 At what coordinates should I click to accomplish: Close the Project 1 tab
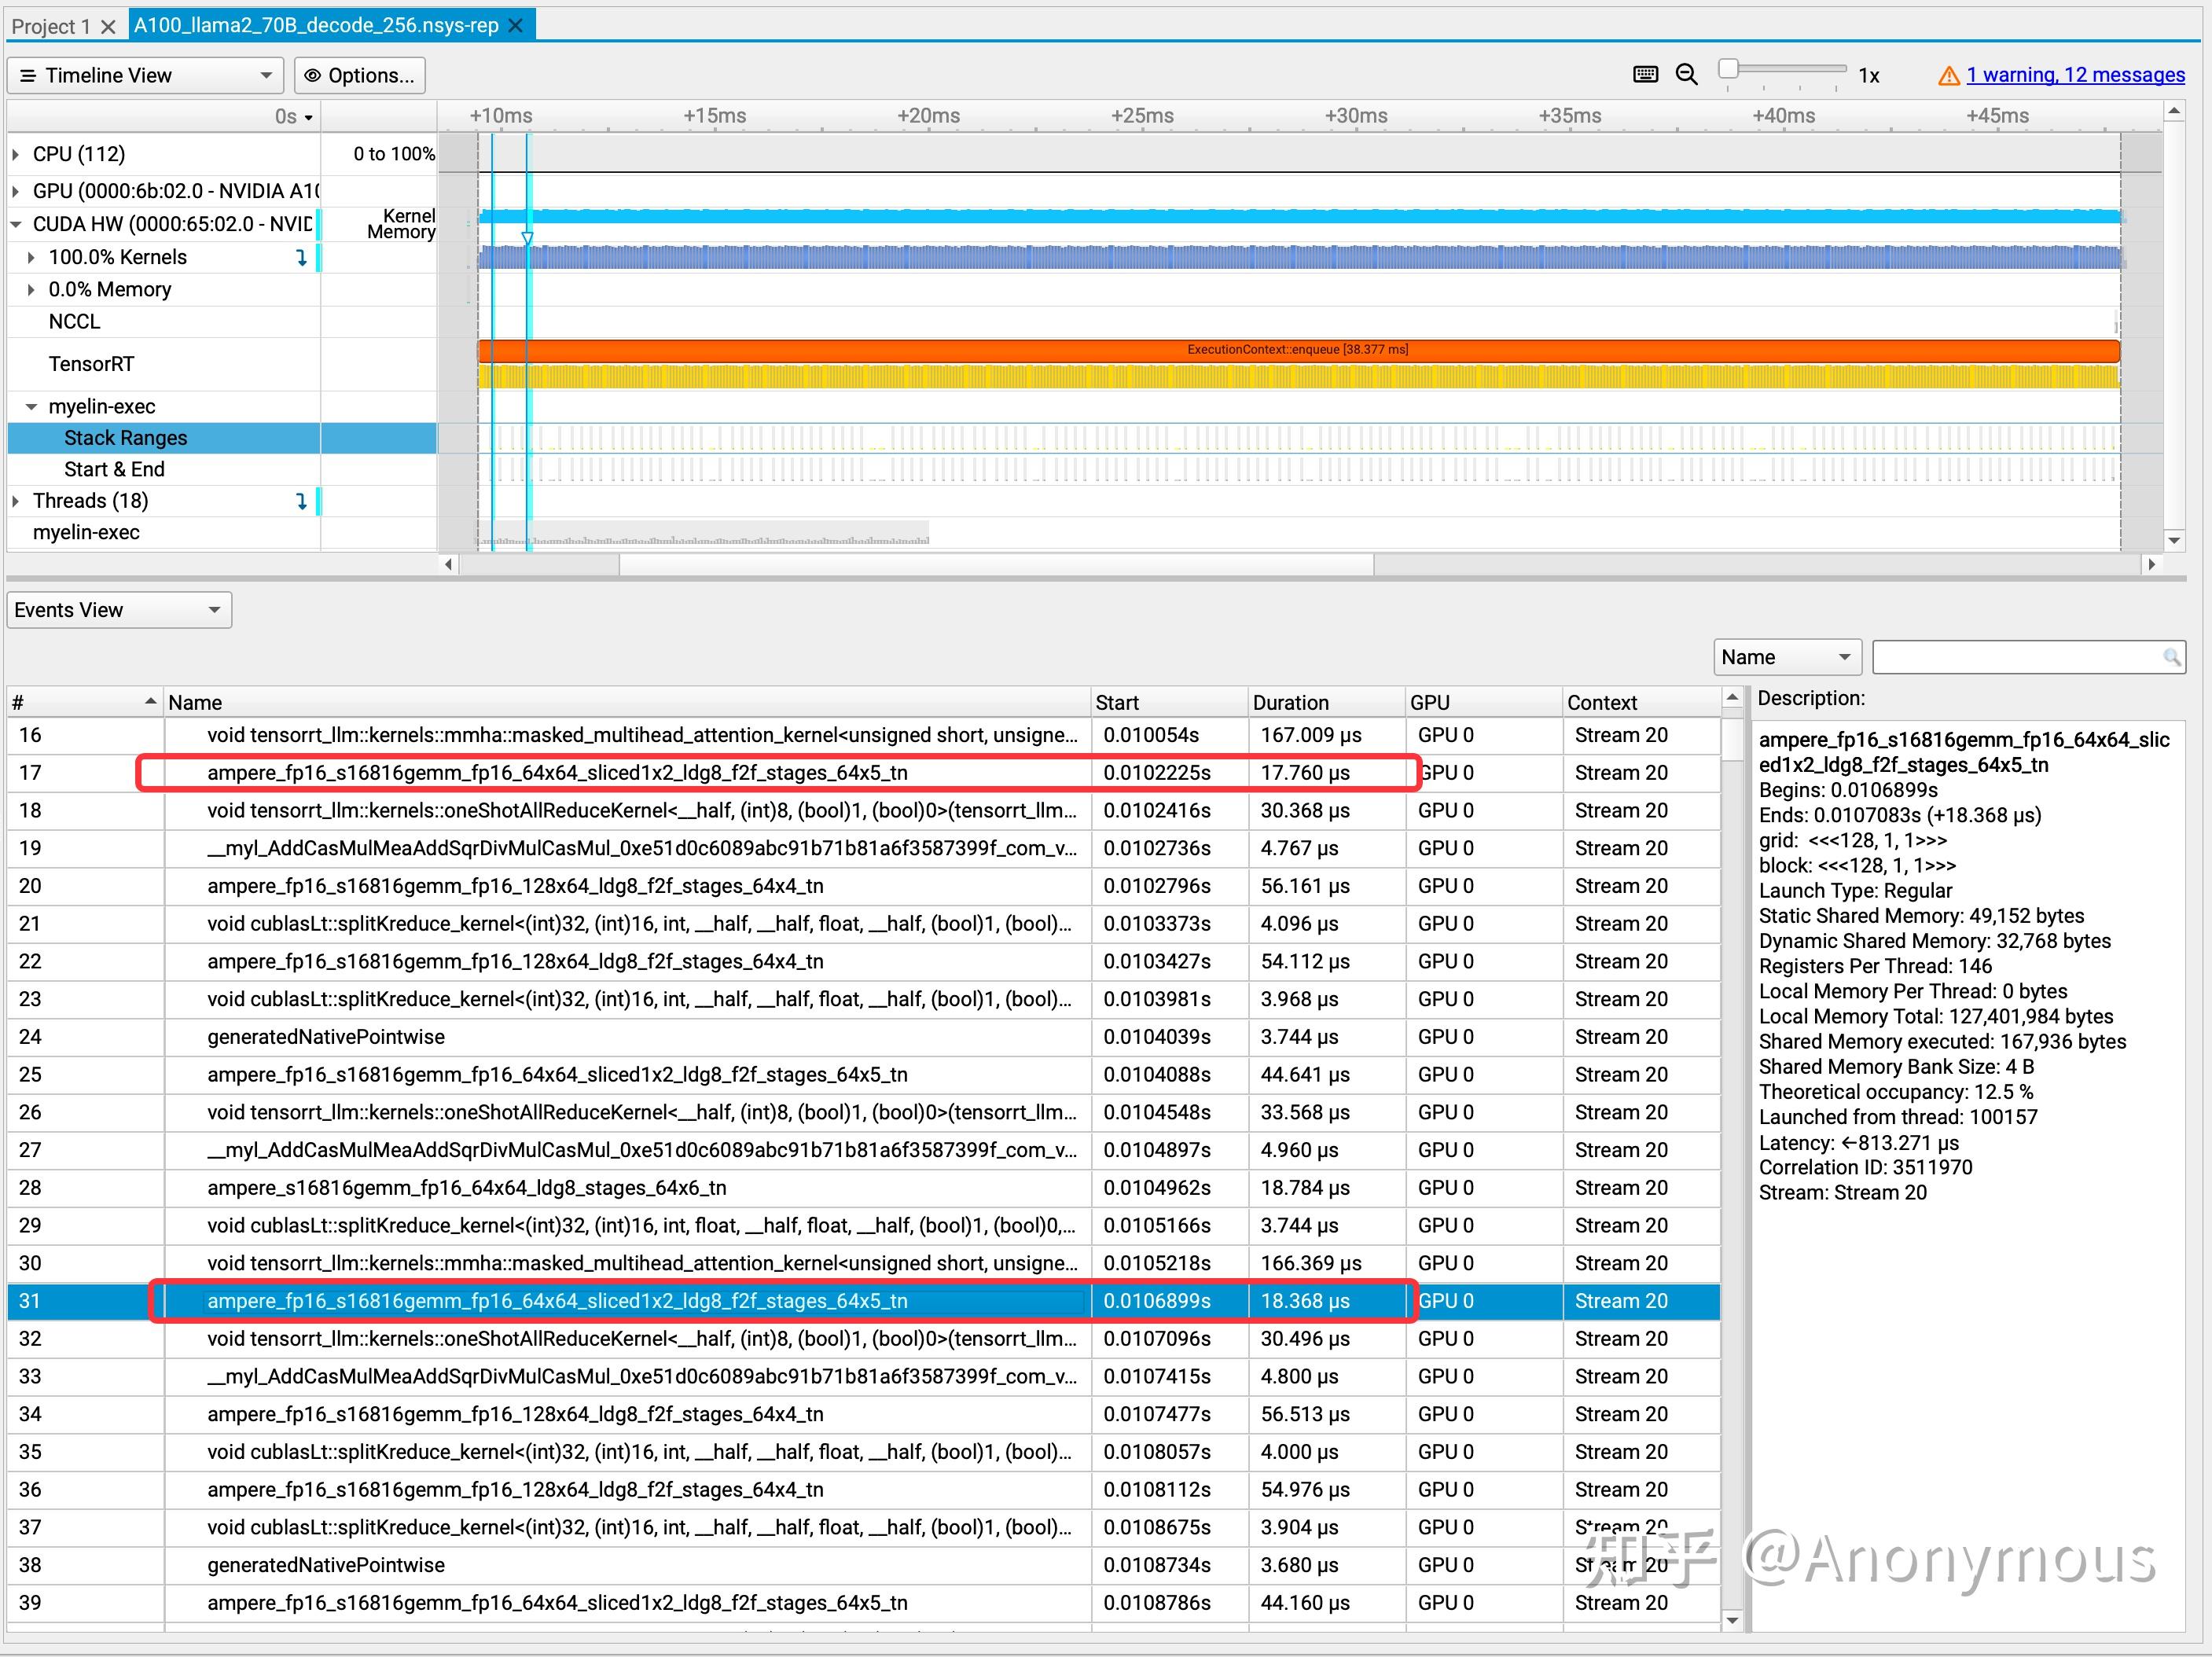point(108,26)
